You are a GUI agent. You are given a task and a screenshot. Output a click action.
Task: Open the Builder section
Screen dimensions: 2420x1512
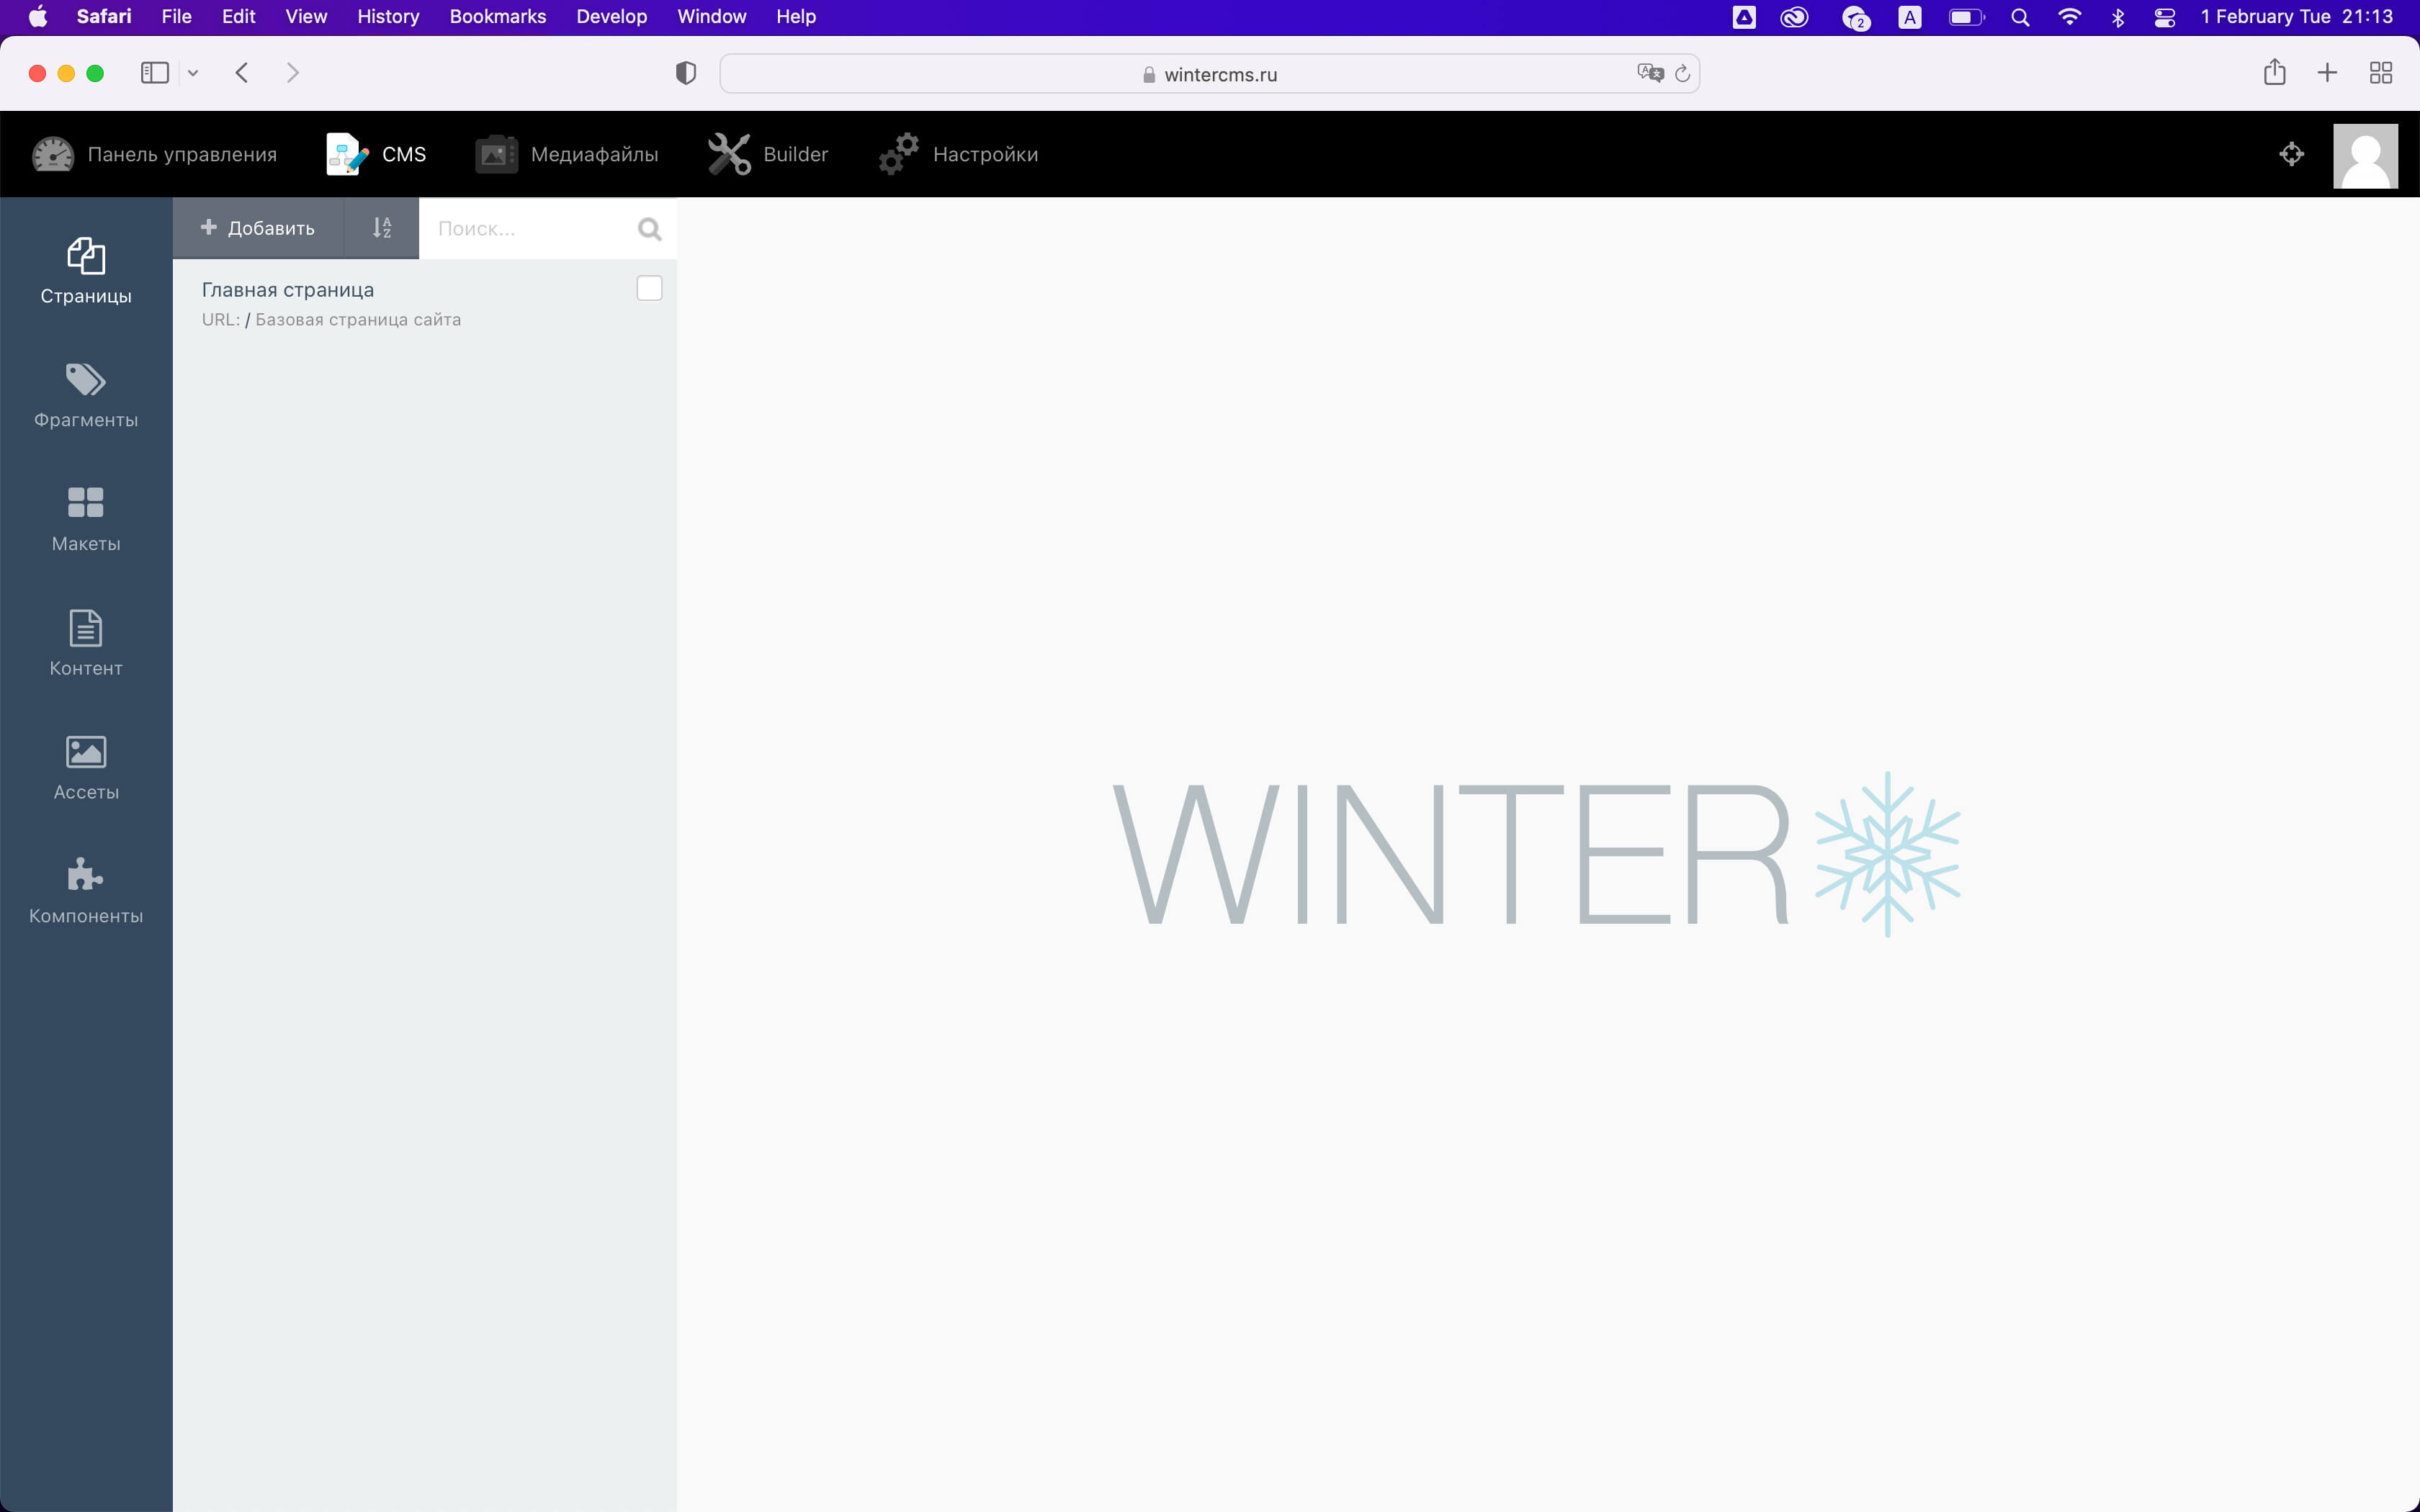point(768,153)
